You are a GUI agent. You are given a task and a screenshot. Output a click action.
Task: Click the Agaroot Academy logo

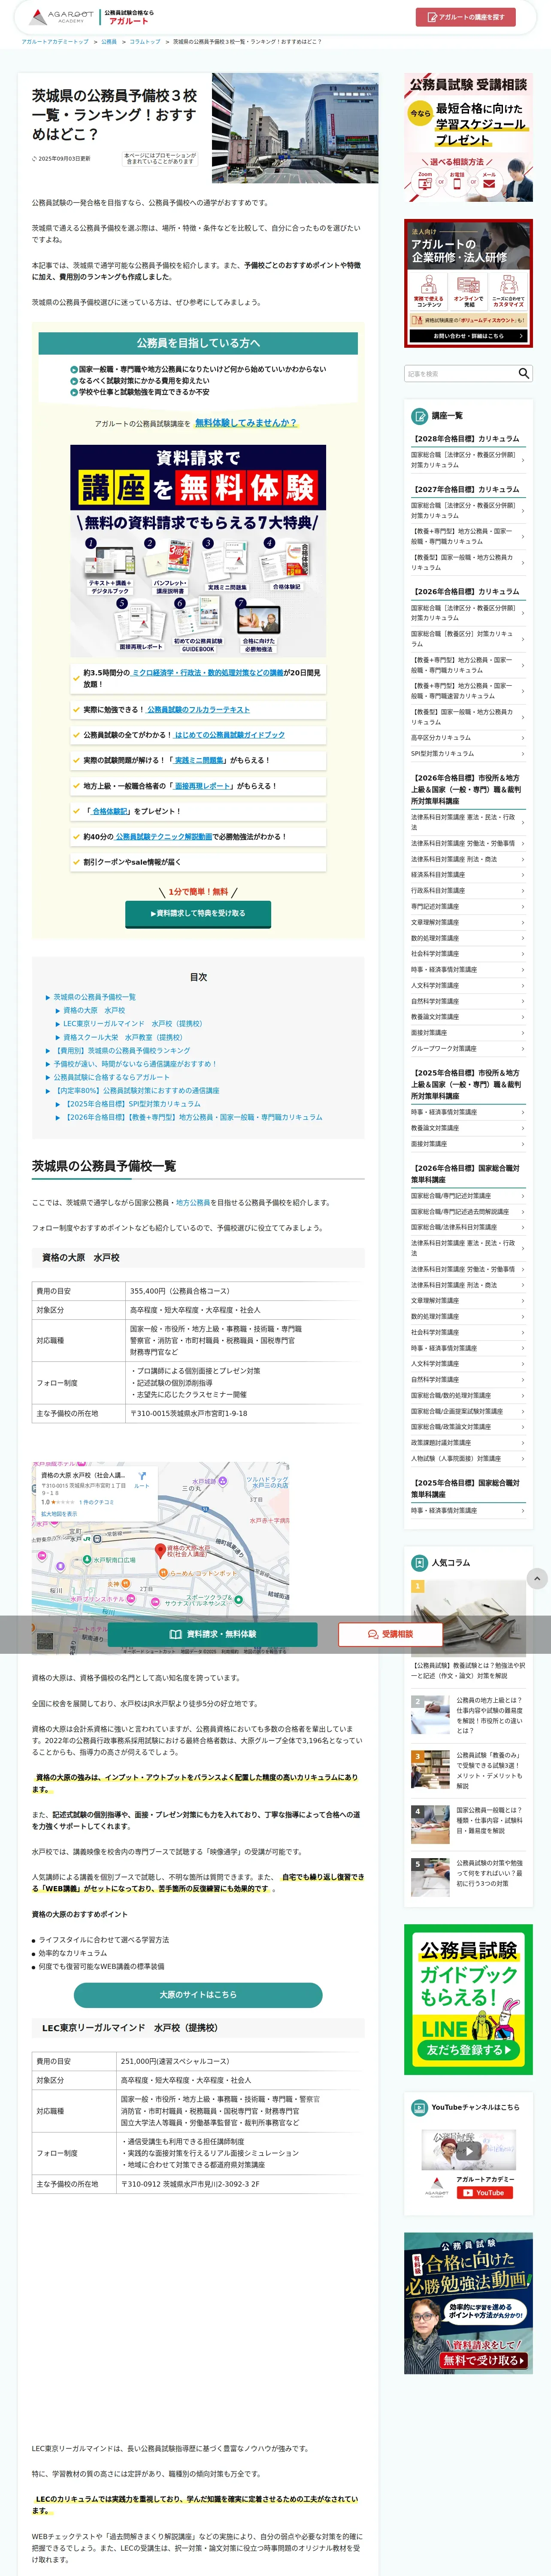click(x=60, y=17)
